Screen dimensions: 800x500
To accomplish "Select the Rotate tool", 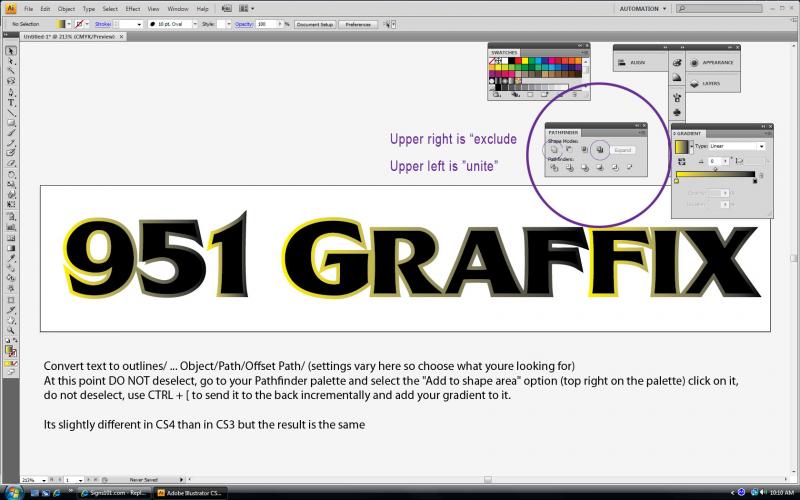I will pyautogui.click(x=11, y=174).
